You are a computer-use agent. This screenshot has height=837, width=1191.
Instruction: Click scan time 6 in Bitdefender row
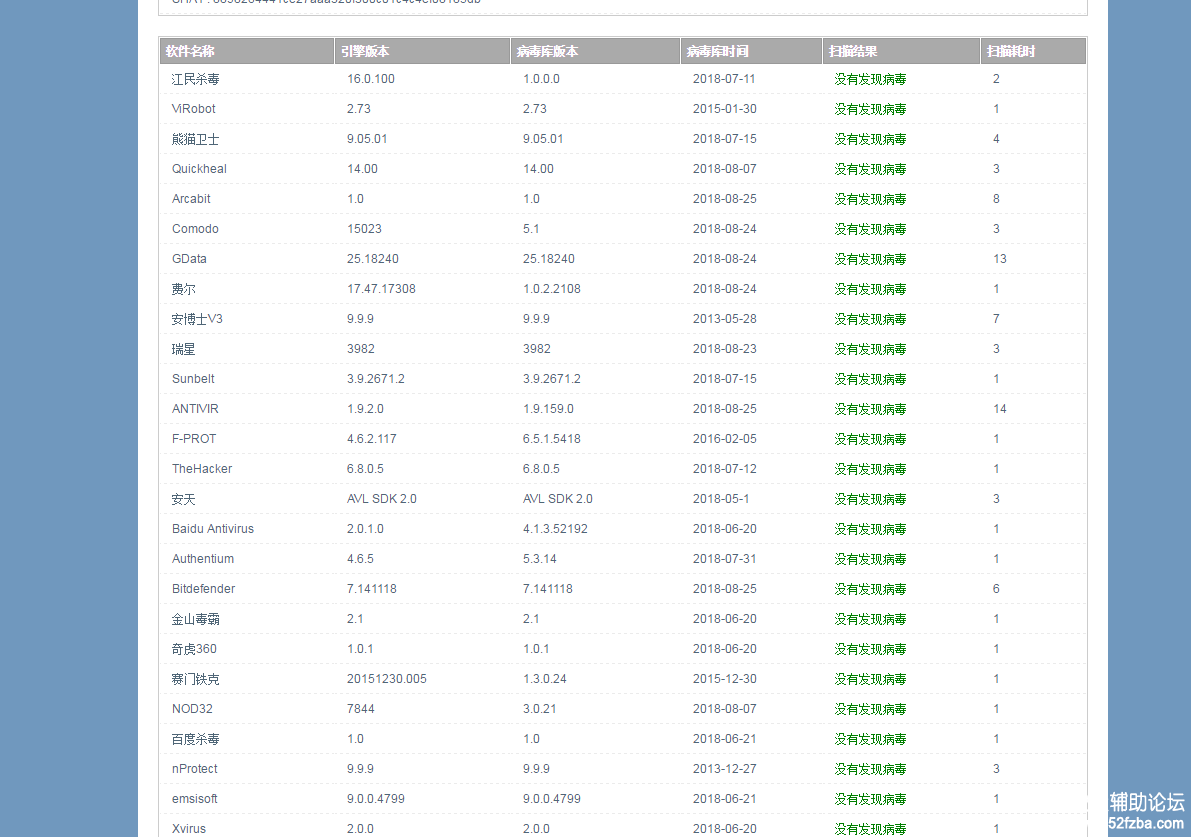[x=996, y=589]
